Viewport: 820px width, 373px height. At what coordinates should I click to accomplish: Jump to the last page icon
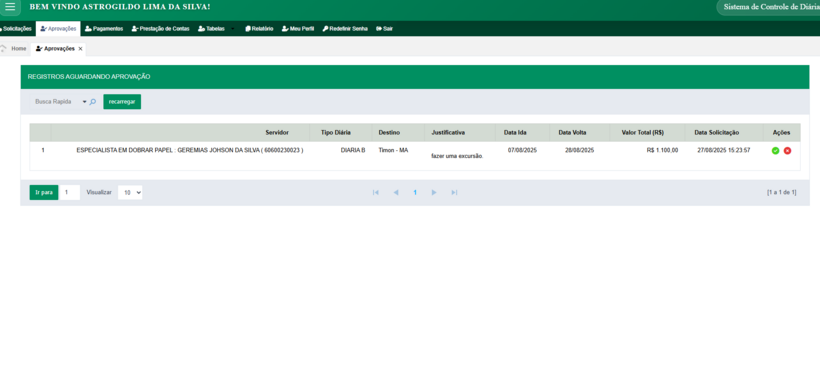click(454, 193)
